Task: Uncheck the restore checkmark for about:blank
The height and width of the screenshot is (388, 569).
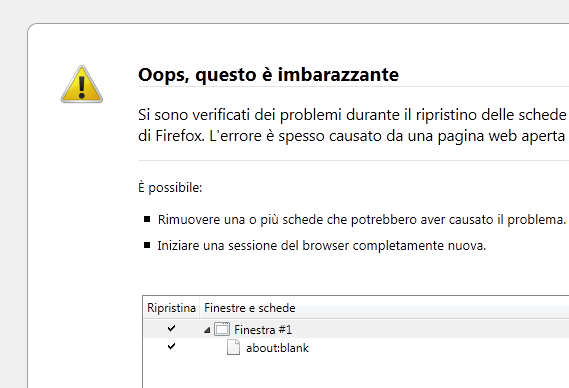Action: point(171,346)
